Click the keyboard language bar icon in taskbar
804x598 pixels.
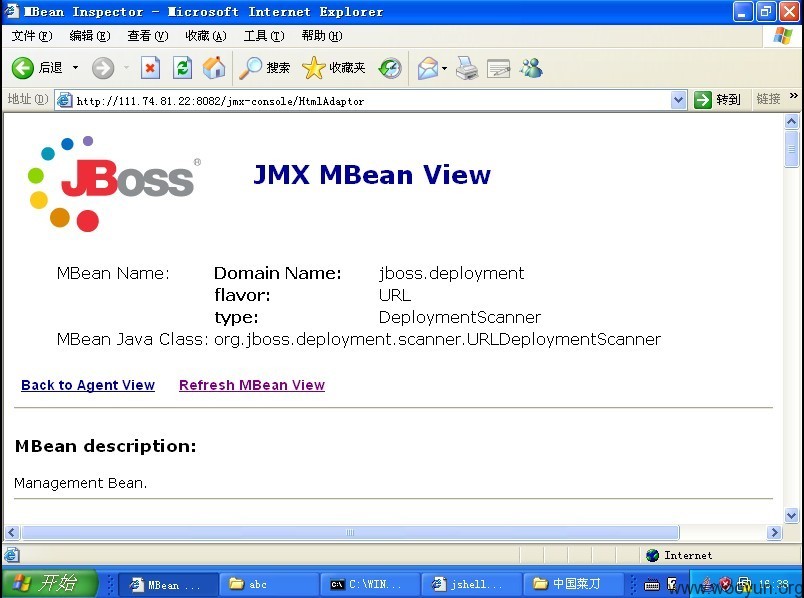click(652, 585)
